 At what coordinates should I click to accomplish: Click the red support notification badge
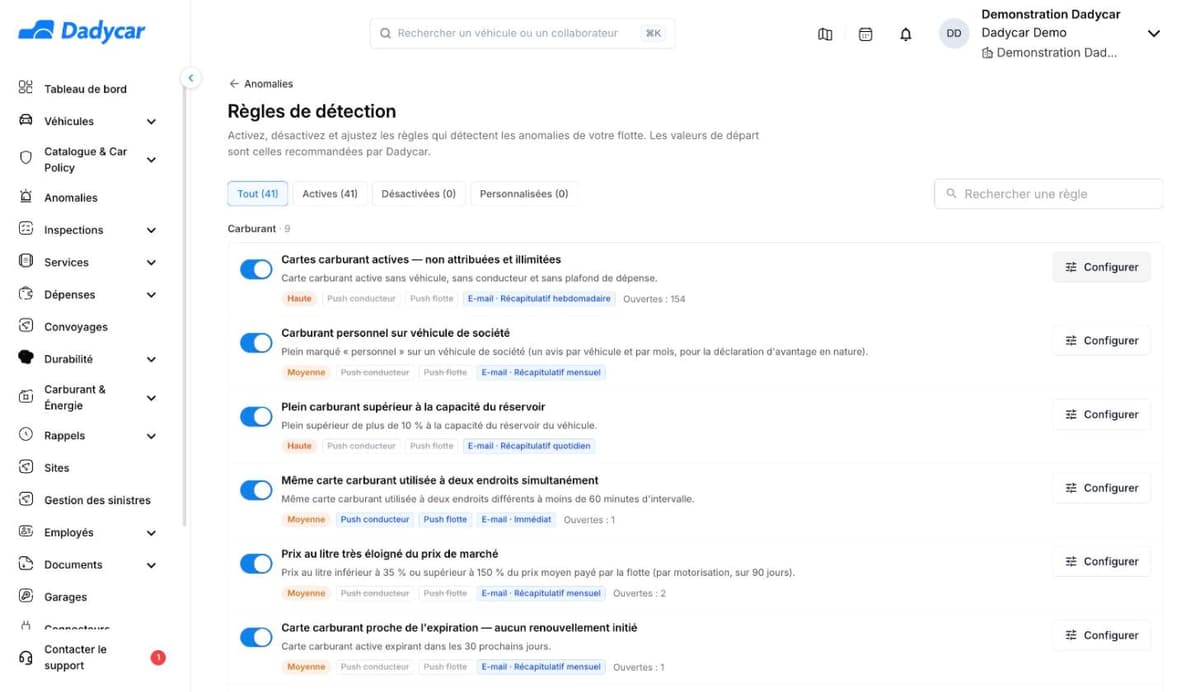158,657
